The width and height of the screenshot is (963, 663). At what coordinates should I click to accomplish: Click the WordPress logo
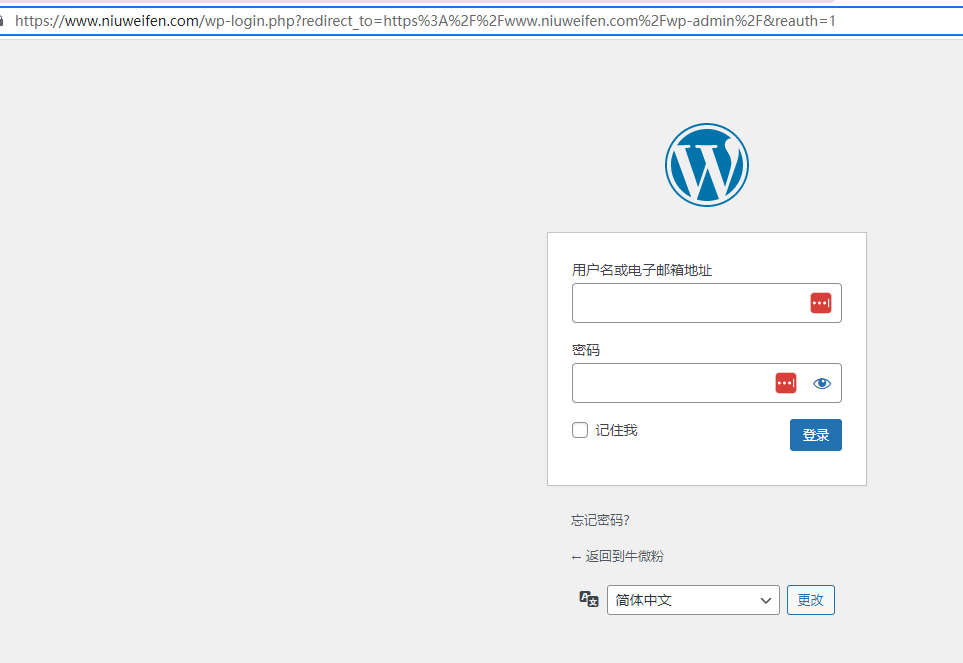pos(706,165)
